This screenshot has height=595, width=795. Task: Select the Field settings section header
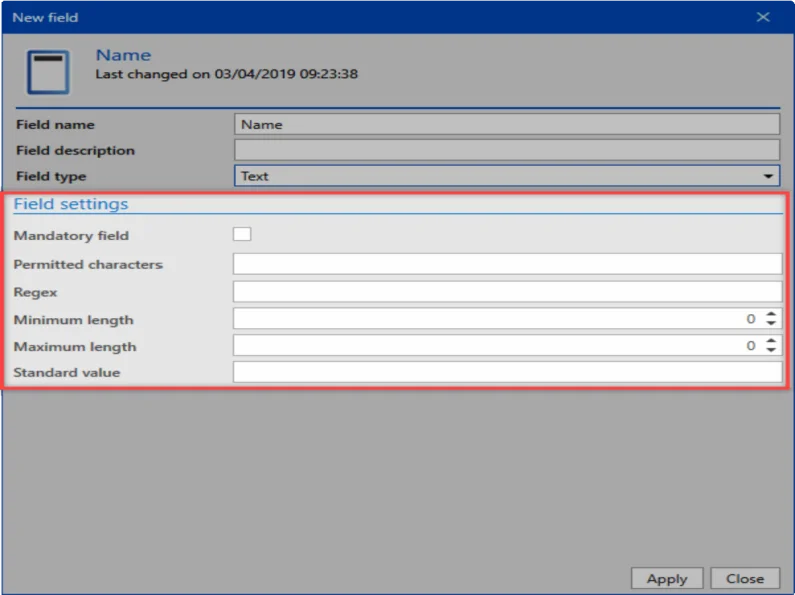[x=71, y=204]
